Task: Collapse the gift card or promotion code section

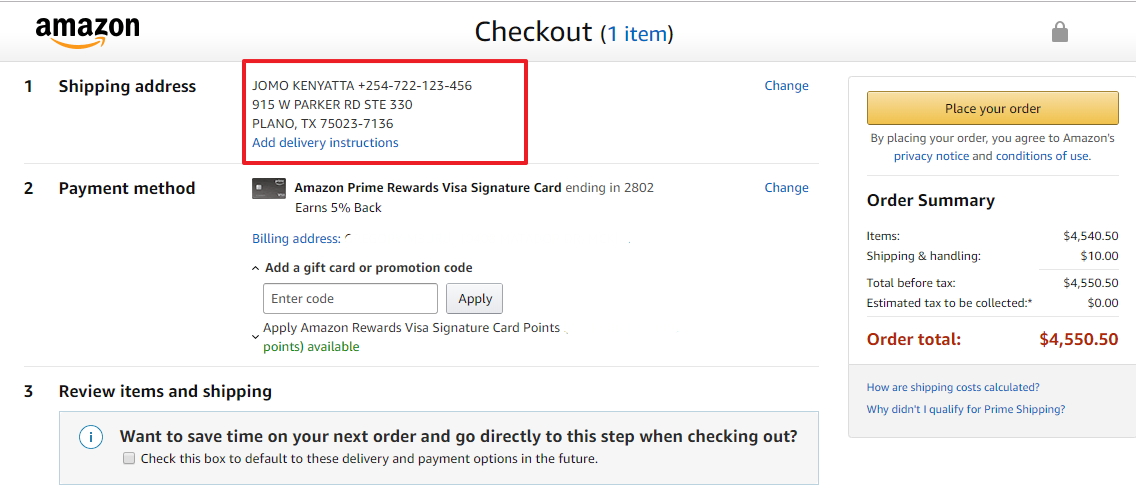Action: (256, 268)
